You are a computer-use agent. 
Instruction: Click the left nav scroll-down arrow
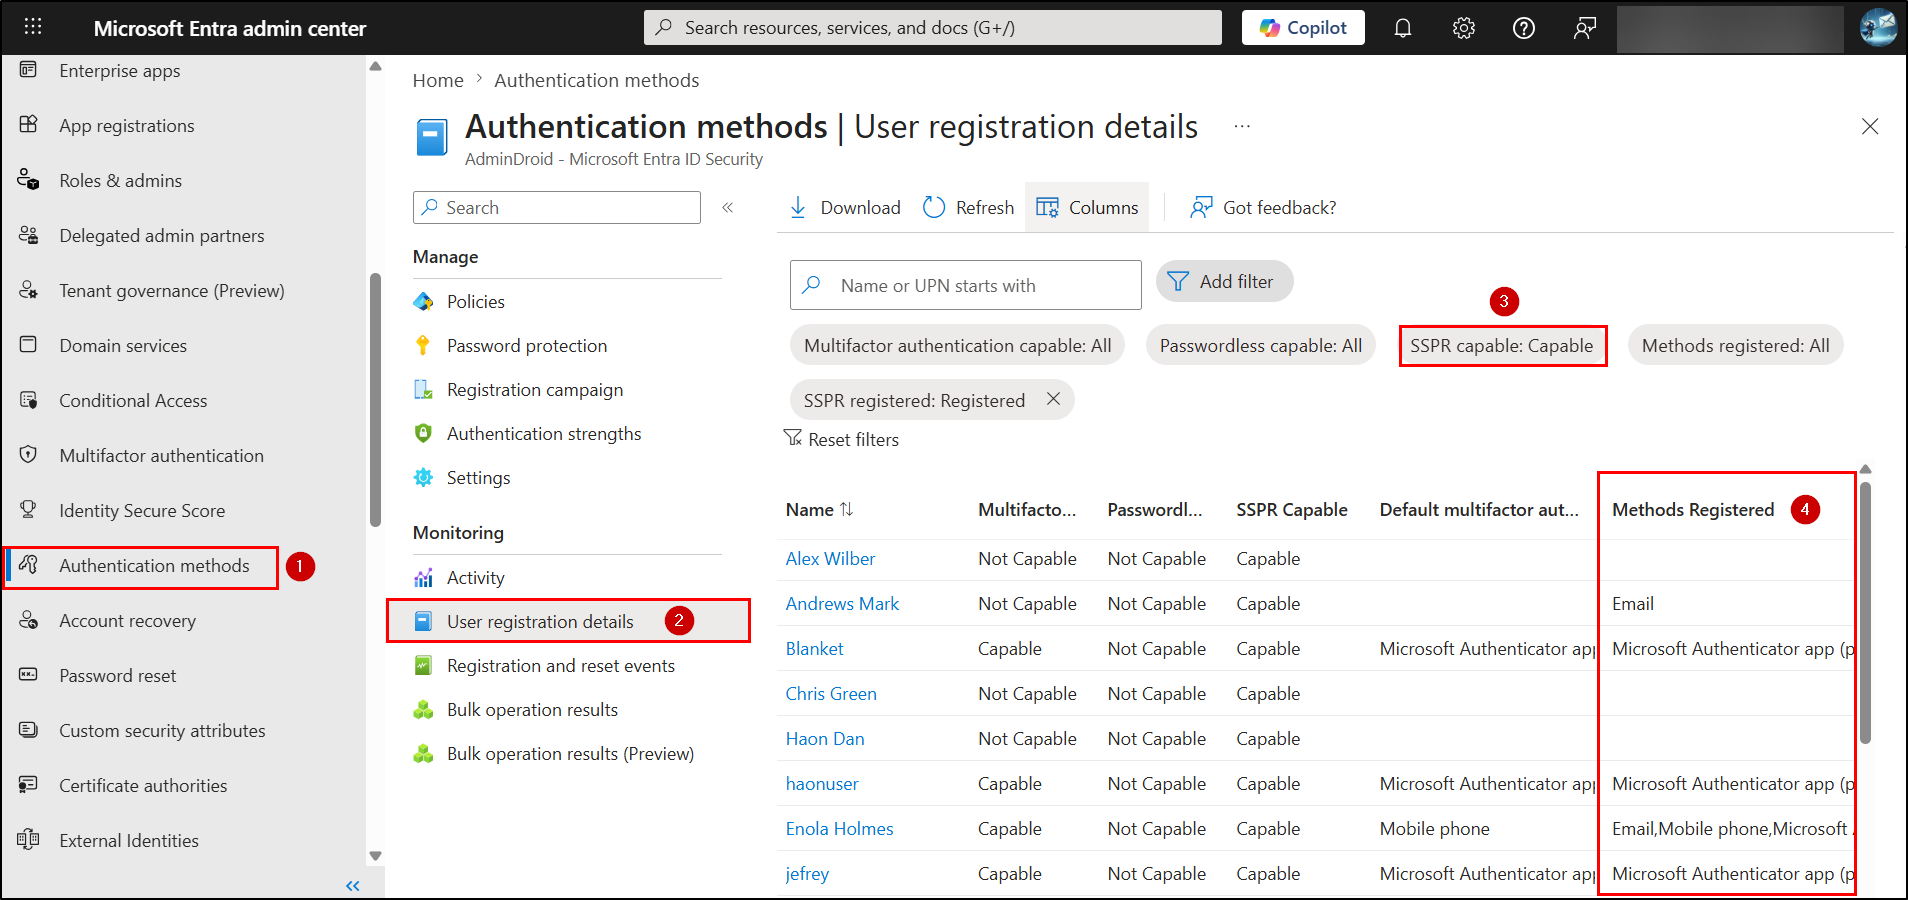click(376, 856)
